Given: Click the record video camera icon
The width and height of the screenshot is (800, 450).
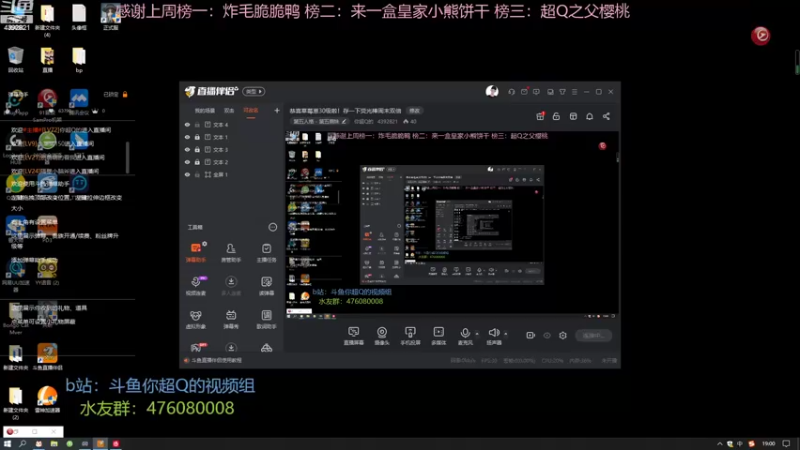Looking at the screenshot, I should (x=531, y=335).
